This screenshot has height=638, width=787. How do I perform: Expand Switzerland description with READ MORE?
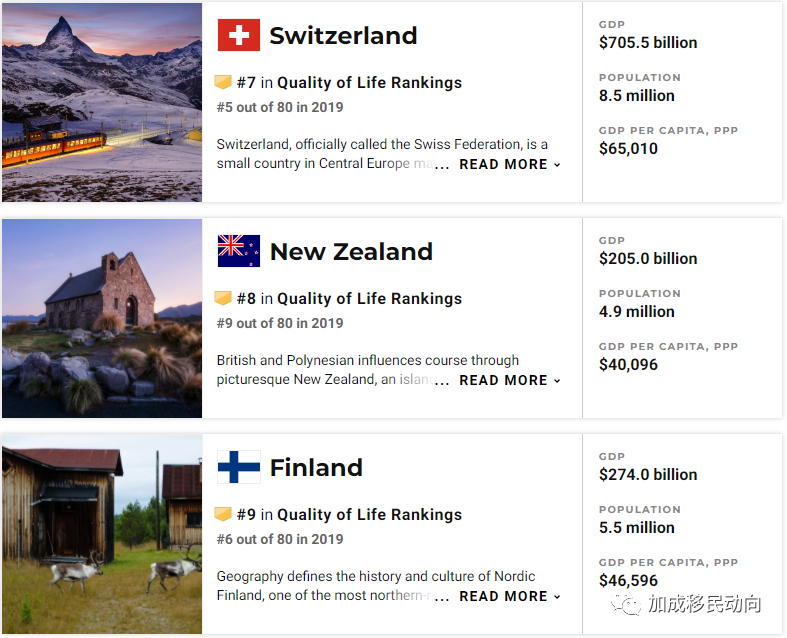tap(509, 165)
